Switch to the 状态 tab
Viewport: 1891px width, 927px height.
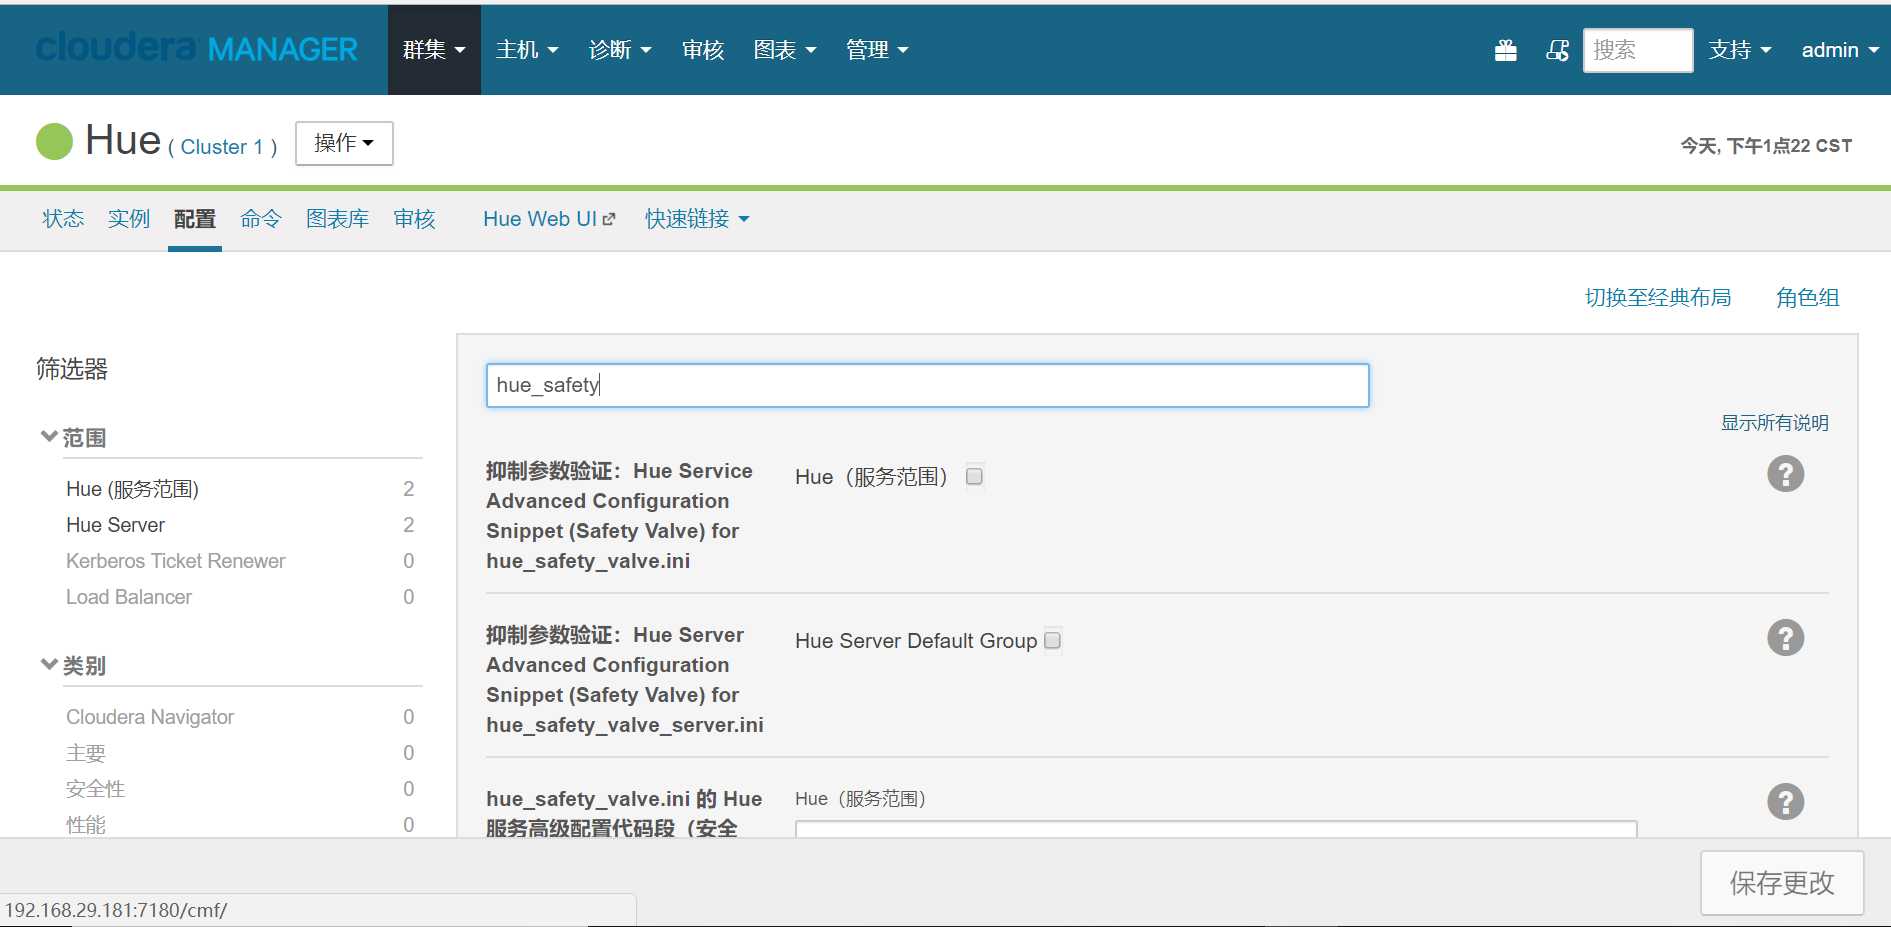pos(63,219)
